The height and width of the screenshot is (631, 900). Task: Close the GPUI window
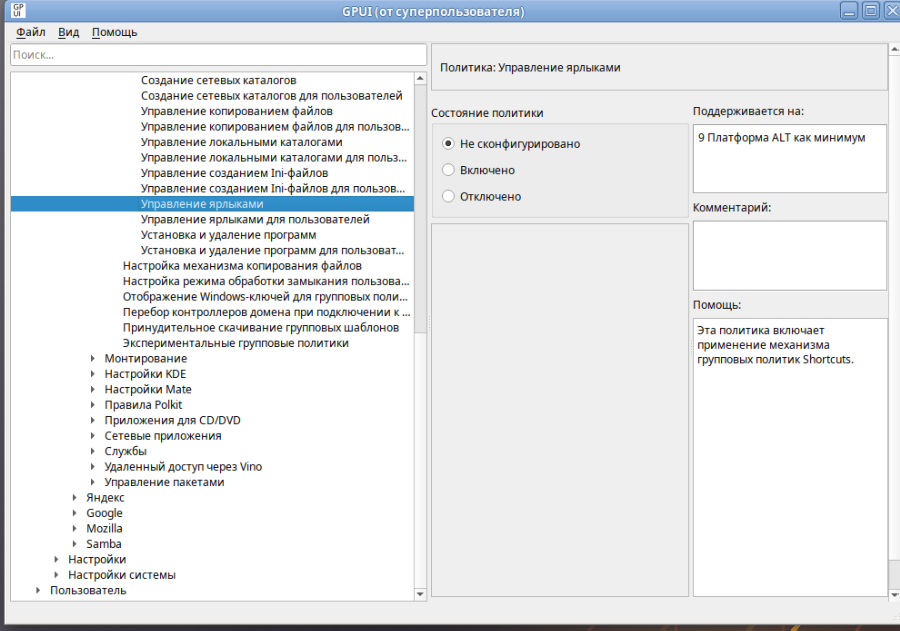892,10
